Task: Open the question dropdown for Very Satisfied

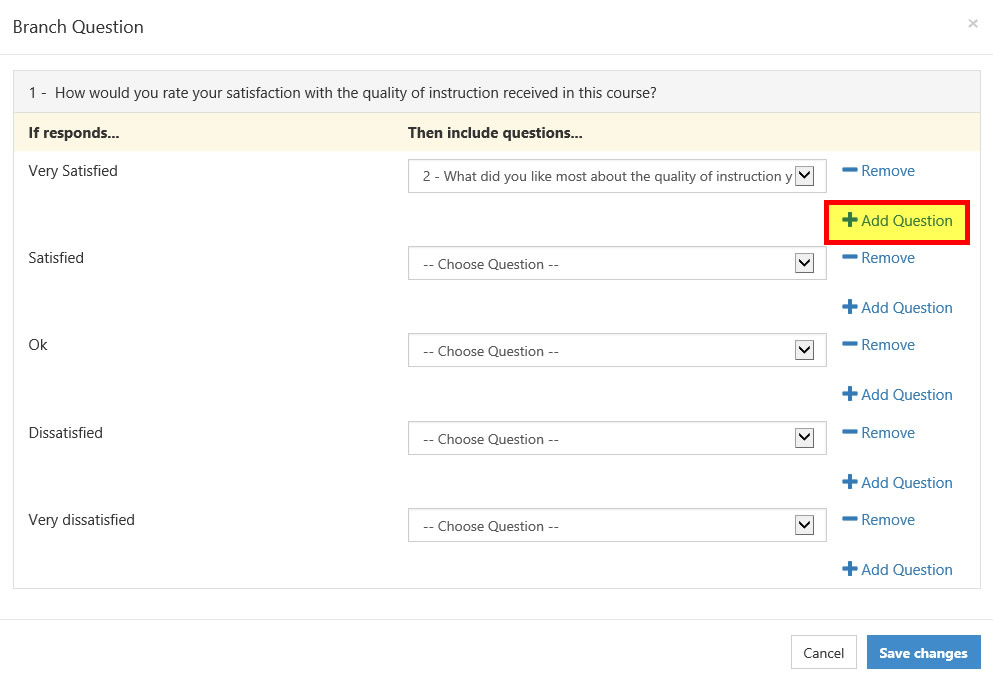Action: pyautogui.click(x=804, y=175)
